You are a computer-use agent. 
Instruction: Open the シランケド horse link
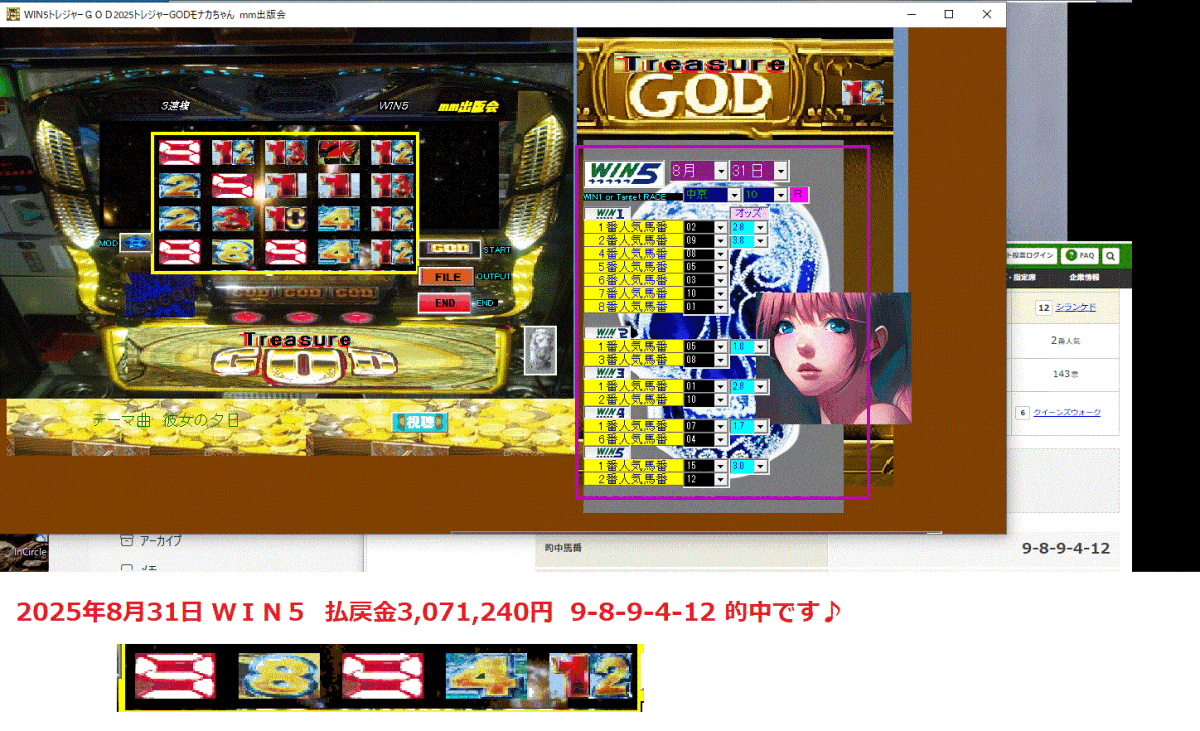click(x=1075, y=307)
